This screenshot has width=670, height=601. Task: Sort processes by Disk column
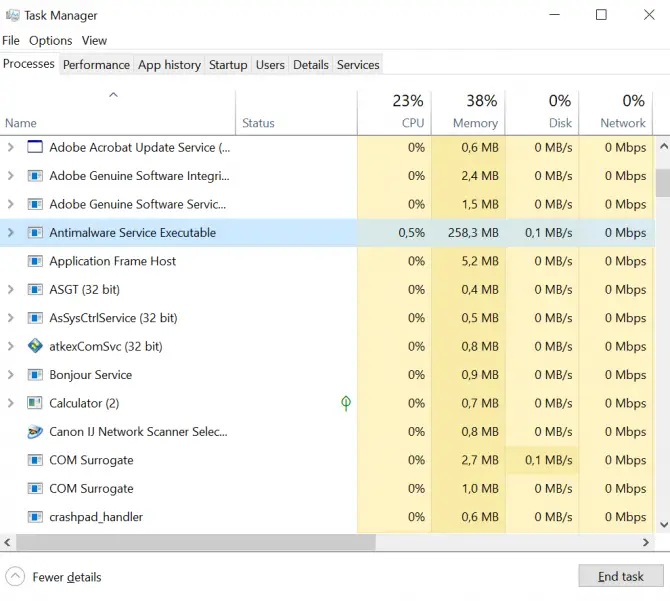point(542,113)
